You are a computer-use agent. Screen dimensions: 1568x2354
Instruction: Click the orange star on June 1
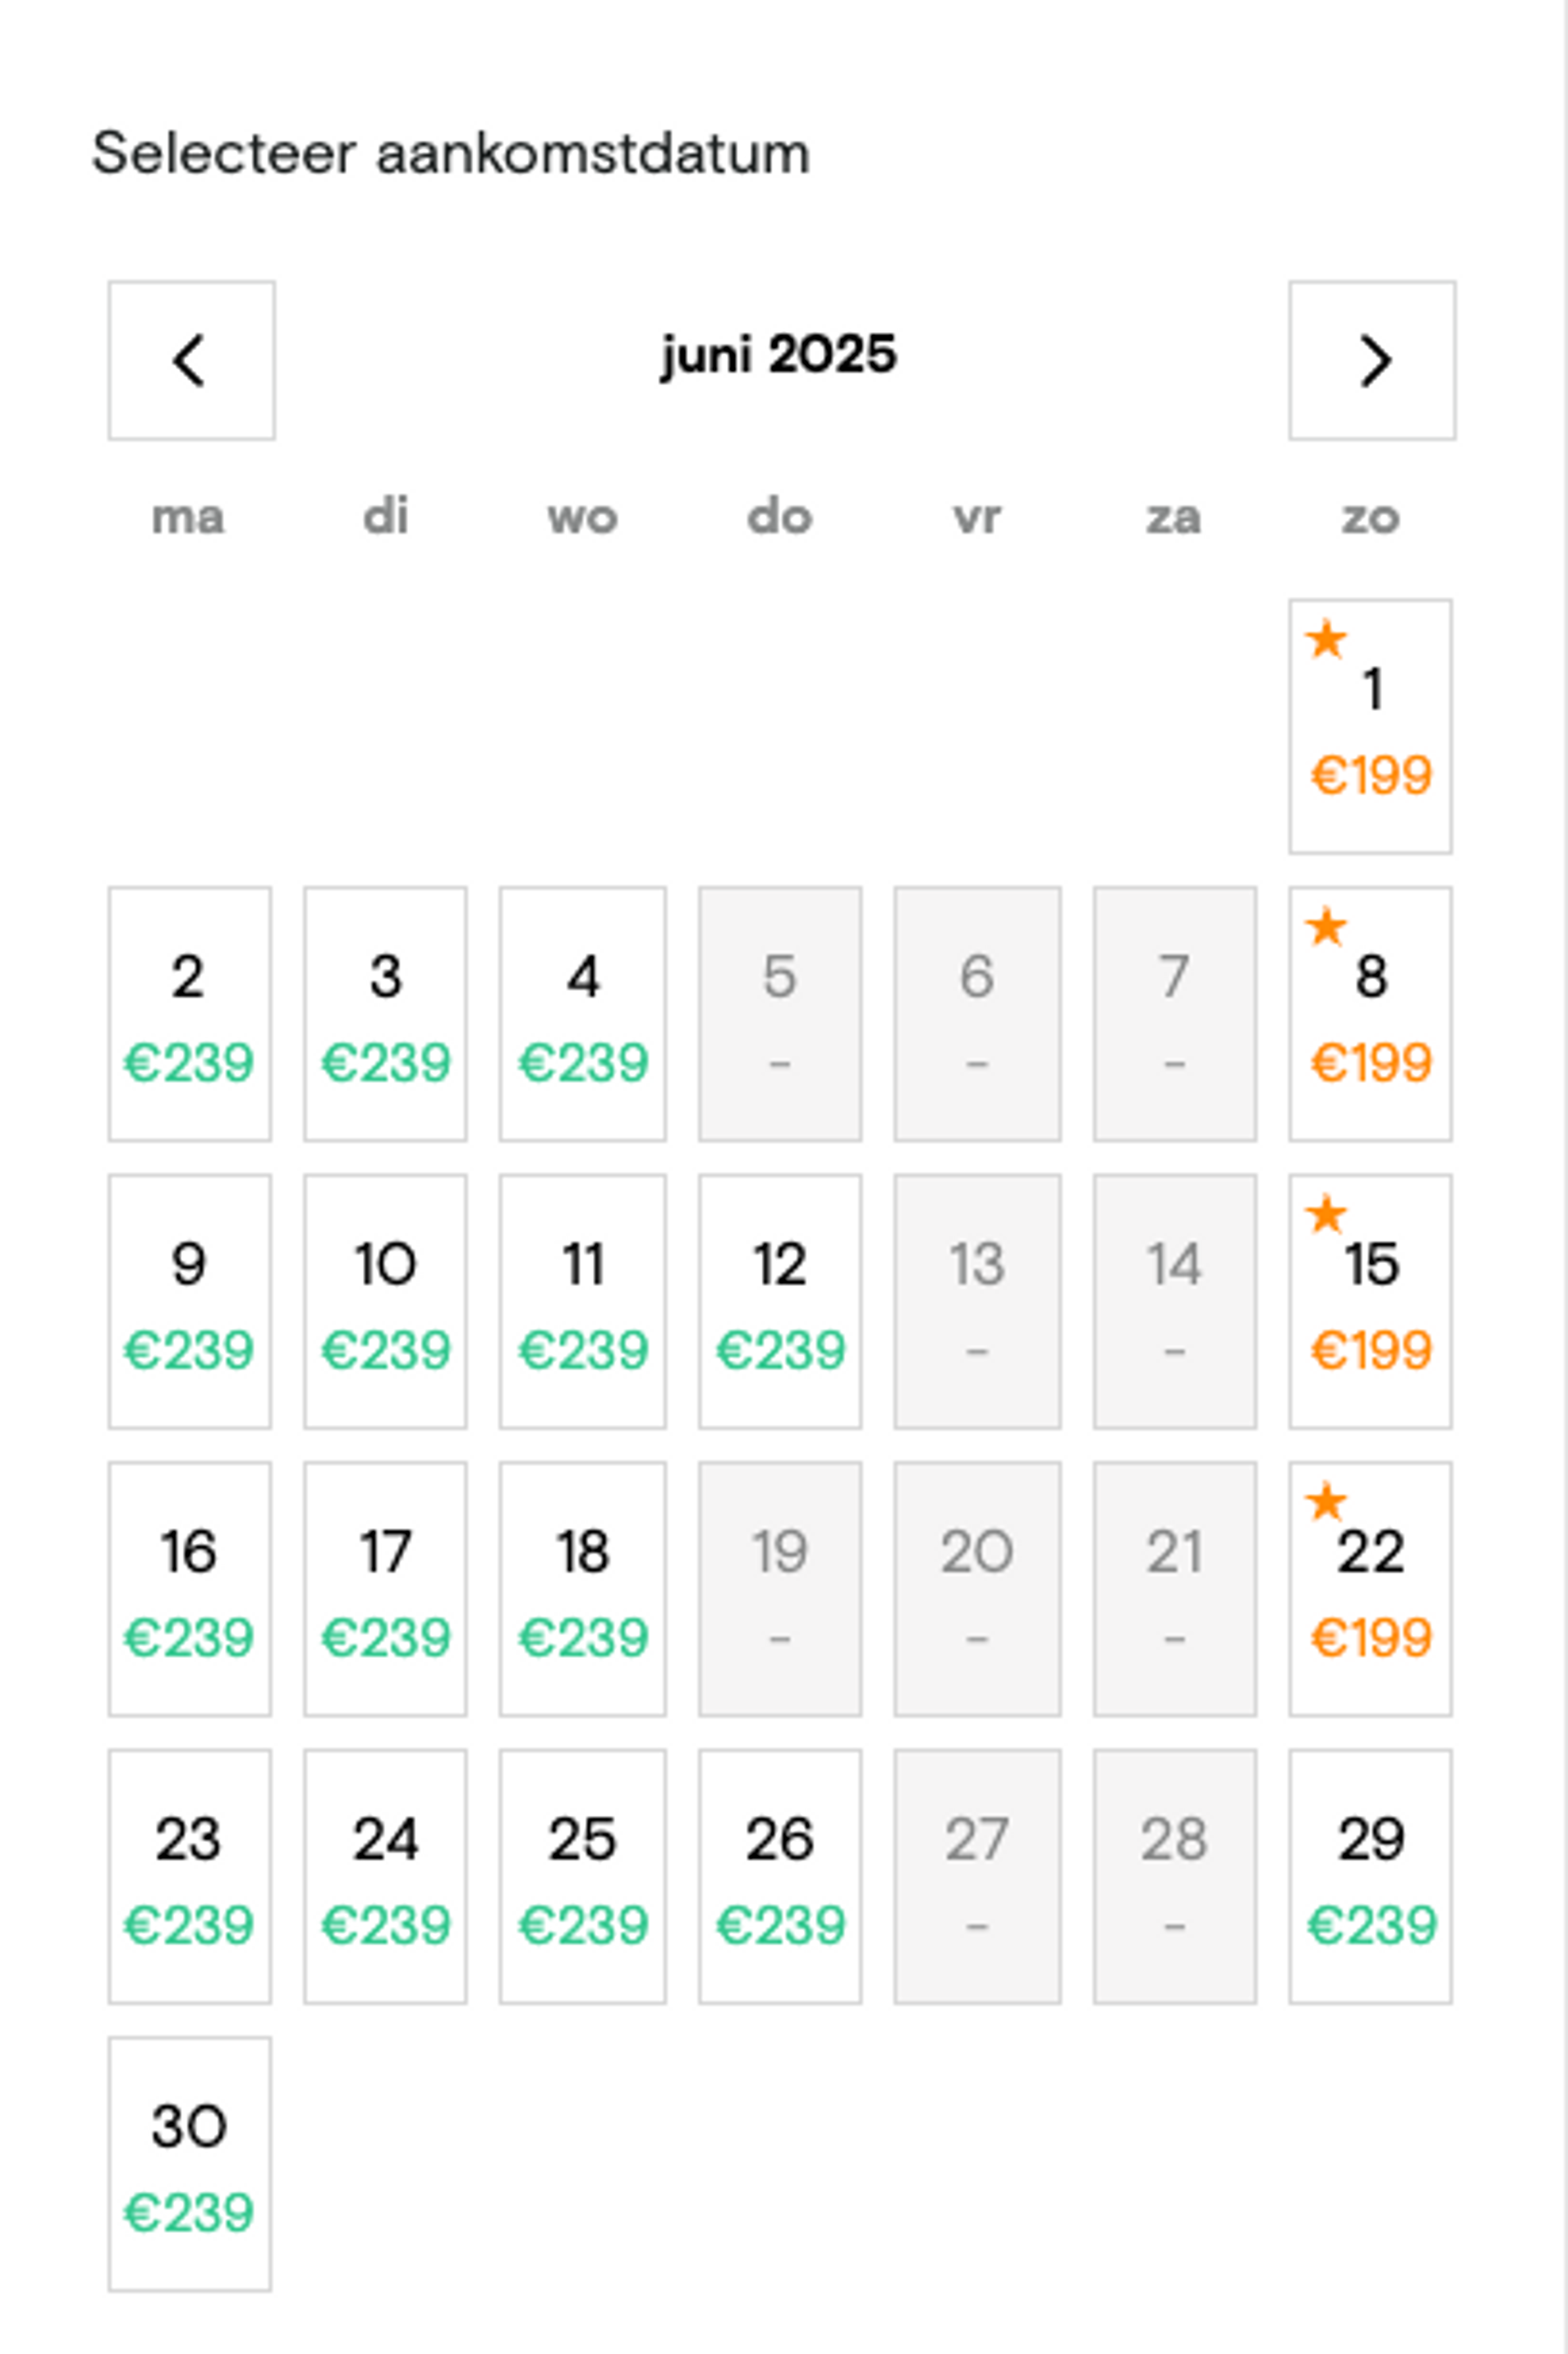[1326, 639]
